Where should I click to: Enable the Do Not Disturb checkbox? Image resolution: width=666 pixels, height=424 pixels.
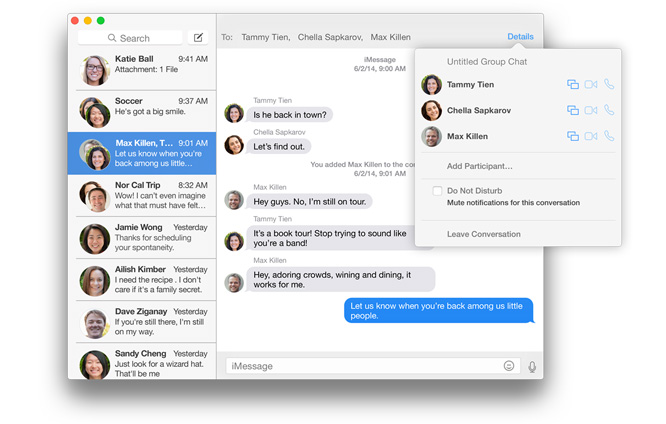point(437,190)
